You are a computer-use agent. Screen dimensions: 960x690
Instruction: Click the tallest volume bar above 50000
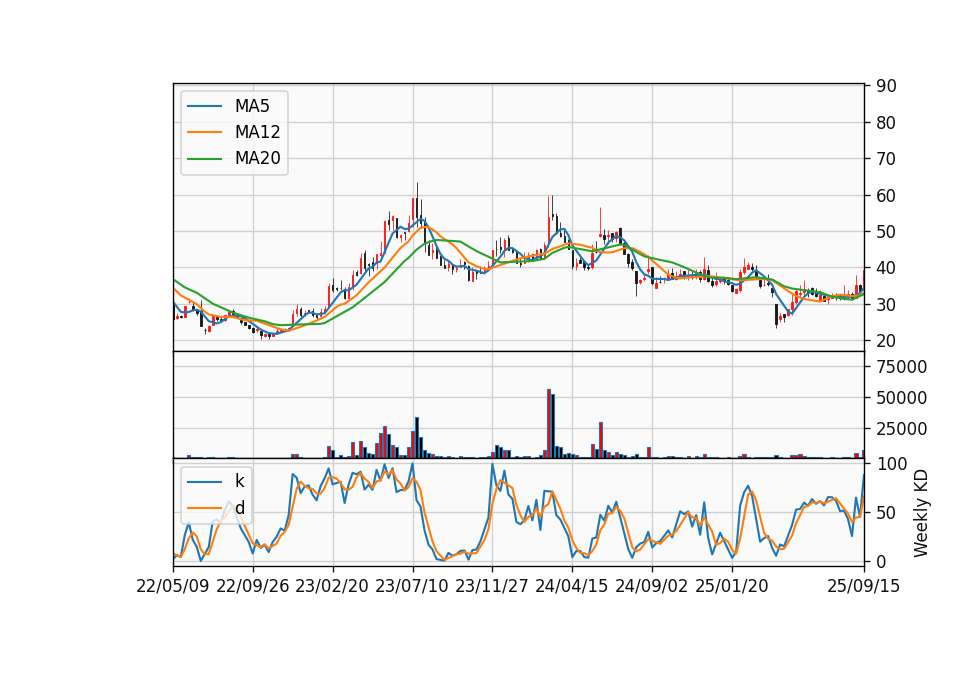(x=549, y=424)
